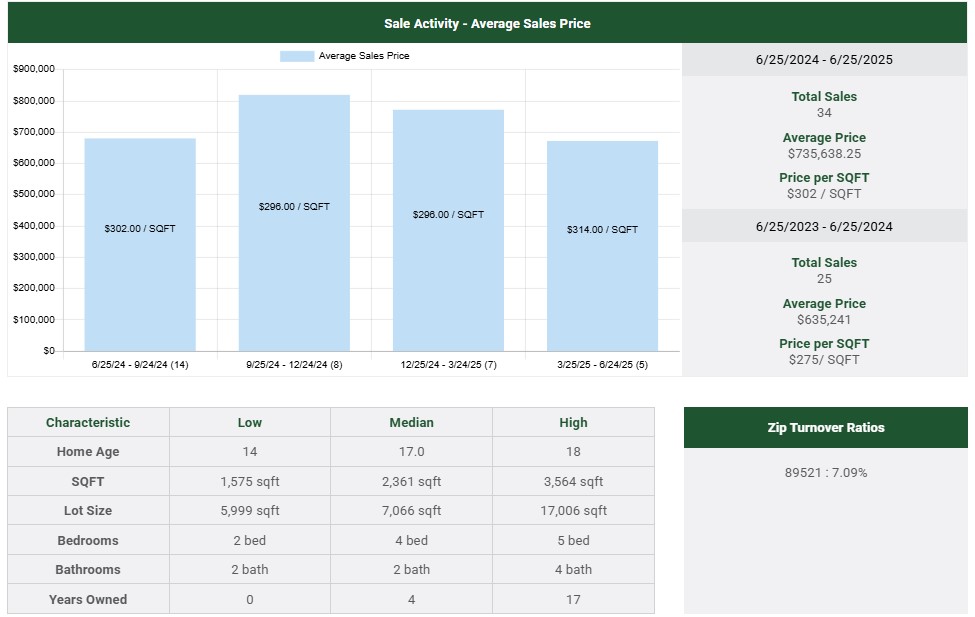Select the Home Age row label
The image size is (975, 617).
tap(88, 452)
